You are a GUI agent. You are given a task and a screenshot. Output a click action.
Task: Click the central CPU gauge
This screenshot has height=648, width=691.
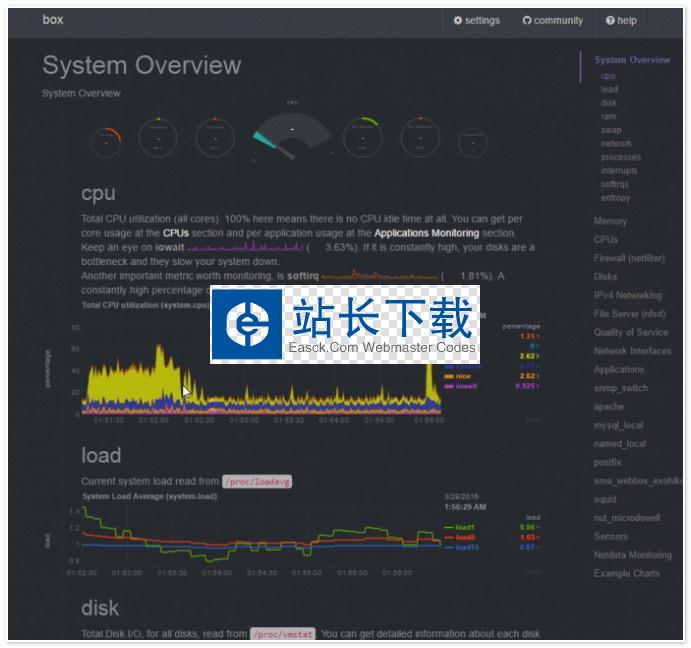coord(292,134)
